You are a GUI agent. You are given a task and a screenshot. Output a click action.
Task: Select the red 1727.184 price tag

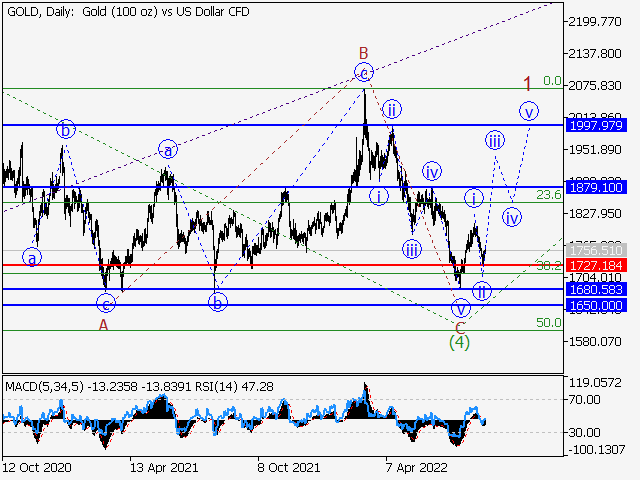[596, 265]
